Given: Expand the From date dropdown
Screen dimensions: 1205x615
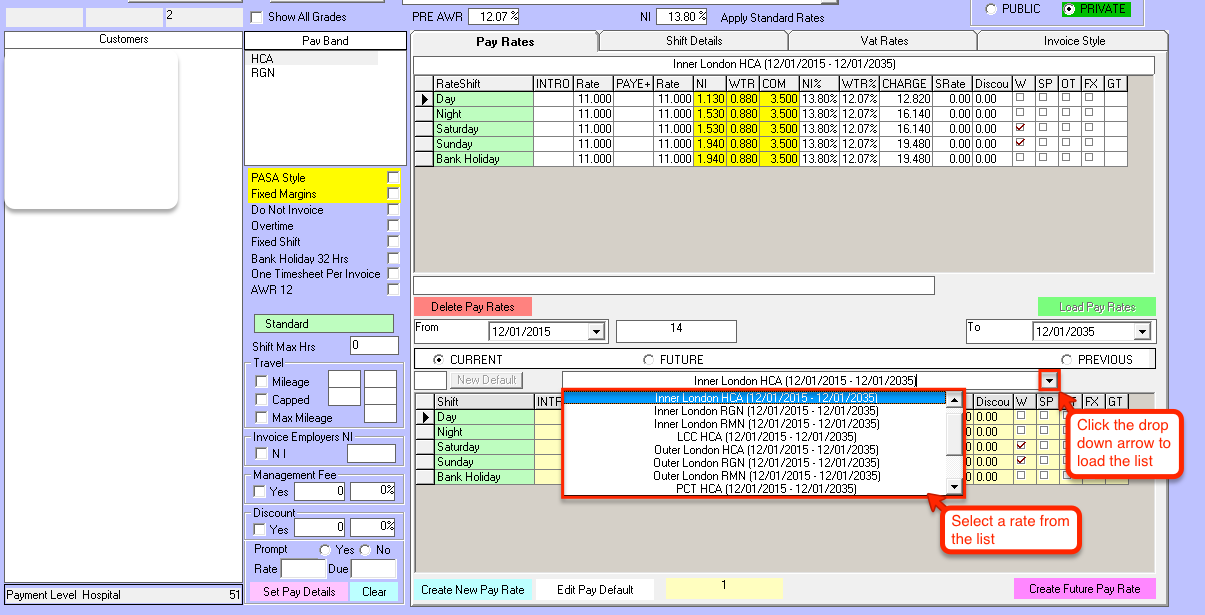Looking at the screenshot, I should pos(597,332).
